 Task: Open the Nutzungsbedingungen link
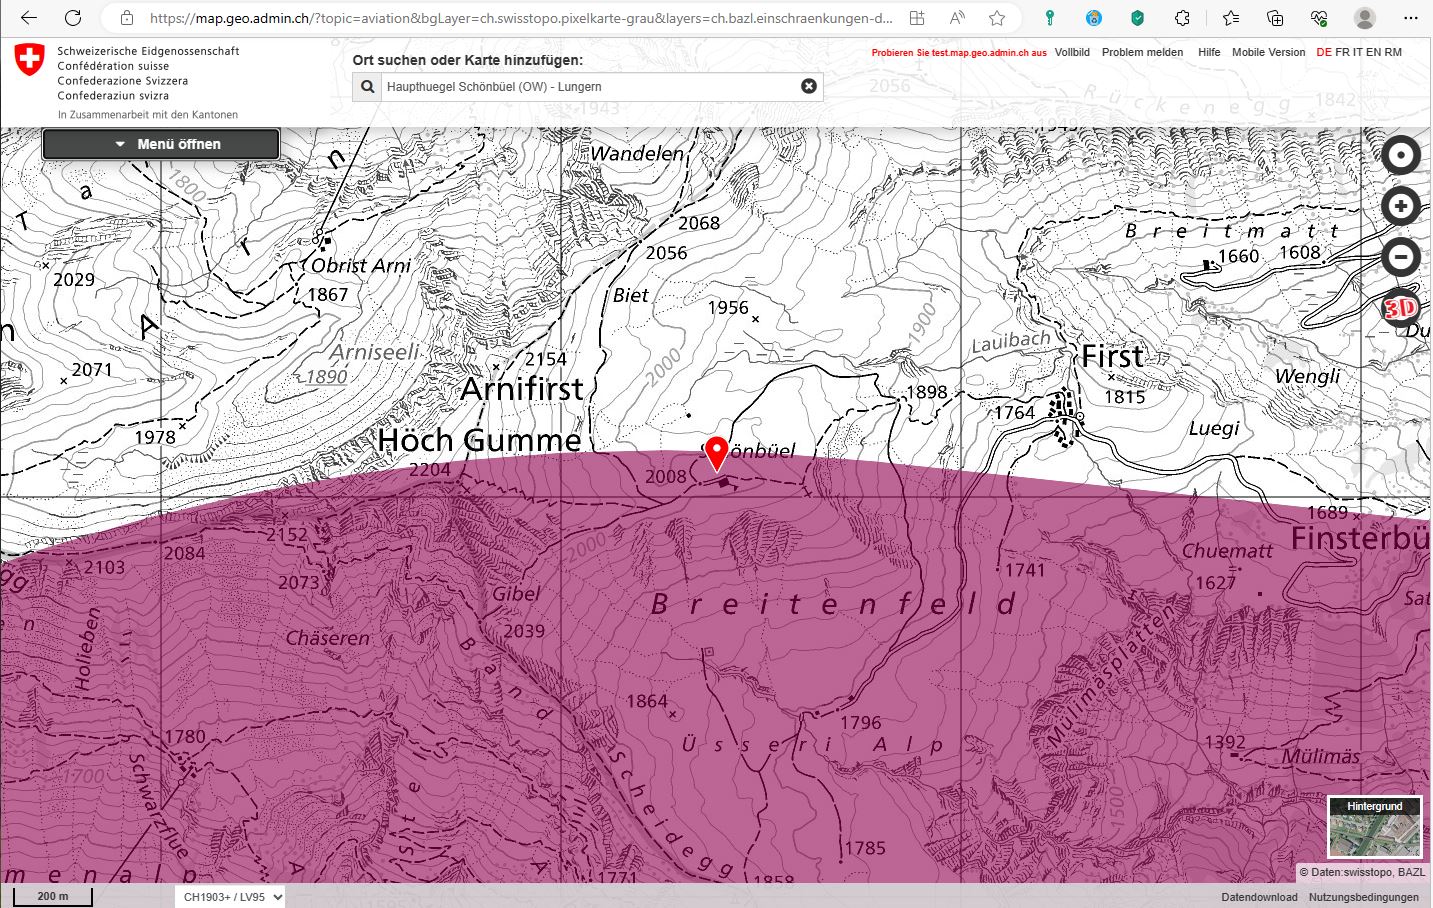coord(1363,897)
